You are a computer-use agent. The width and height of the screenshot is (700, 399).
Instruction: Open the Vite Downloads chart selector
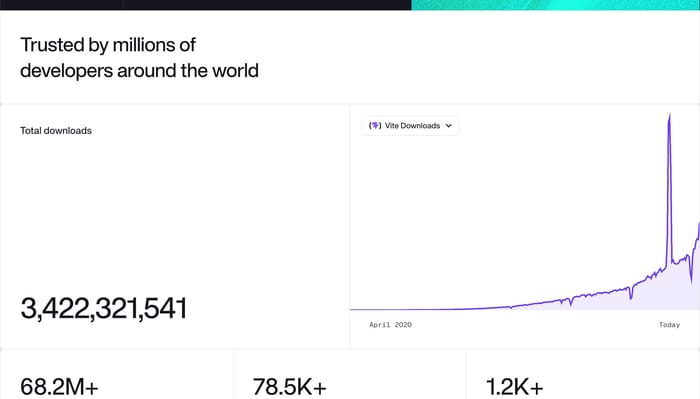click(x=410, y=126)
